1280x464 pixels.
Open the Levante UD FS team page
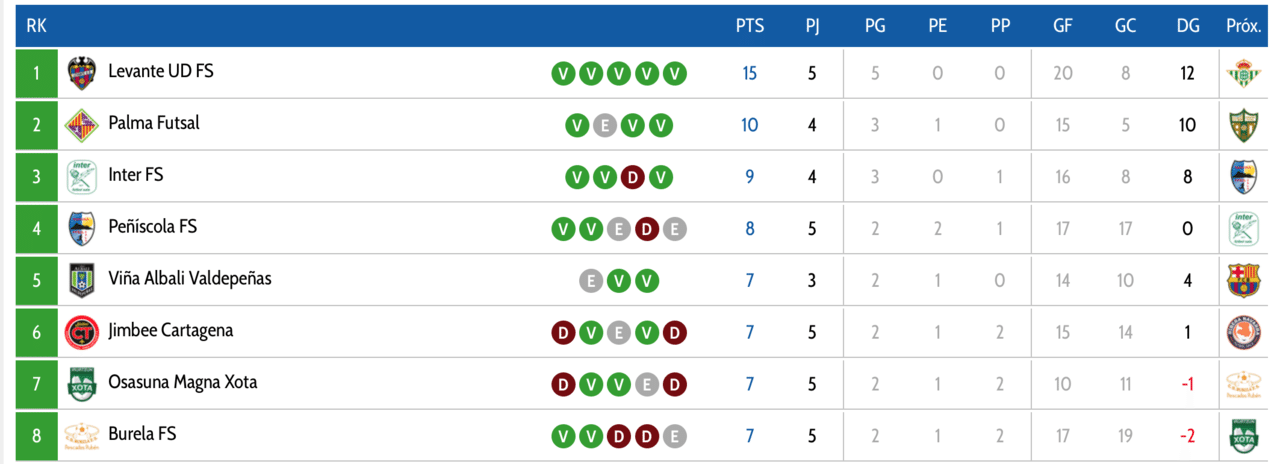161,71
